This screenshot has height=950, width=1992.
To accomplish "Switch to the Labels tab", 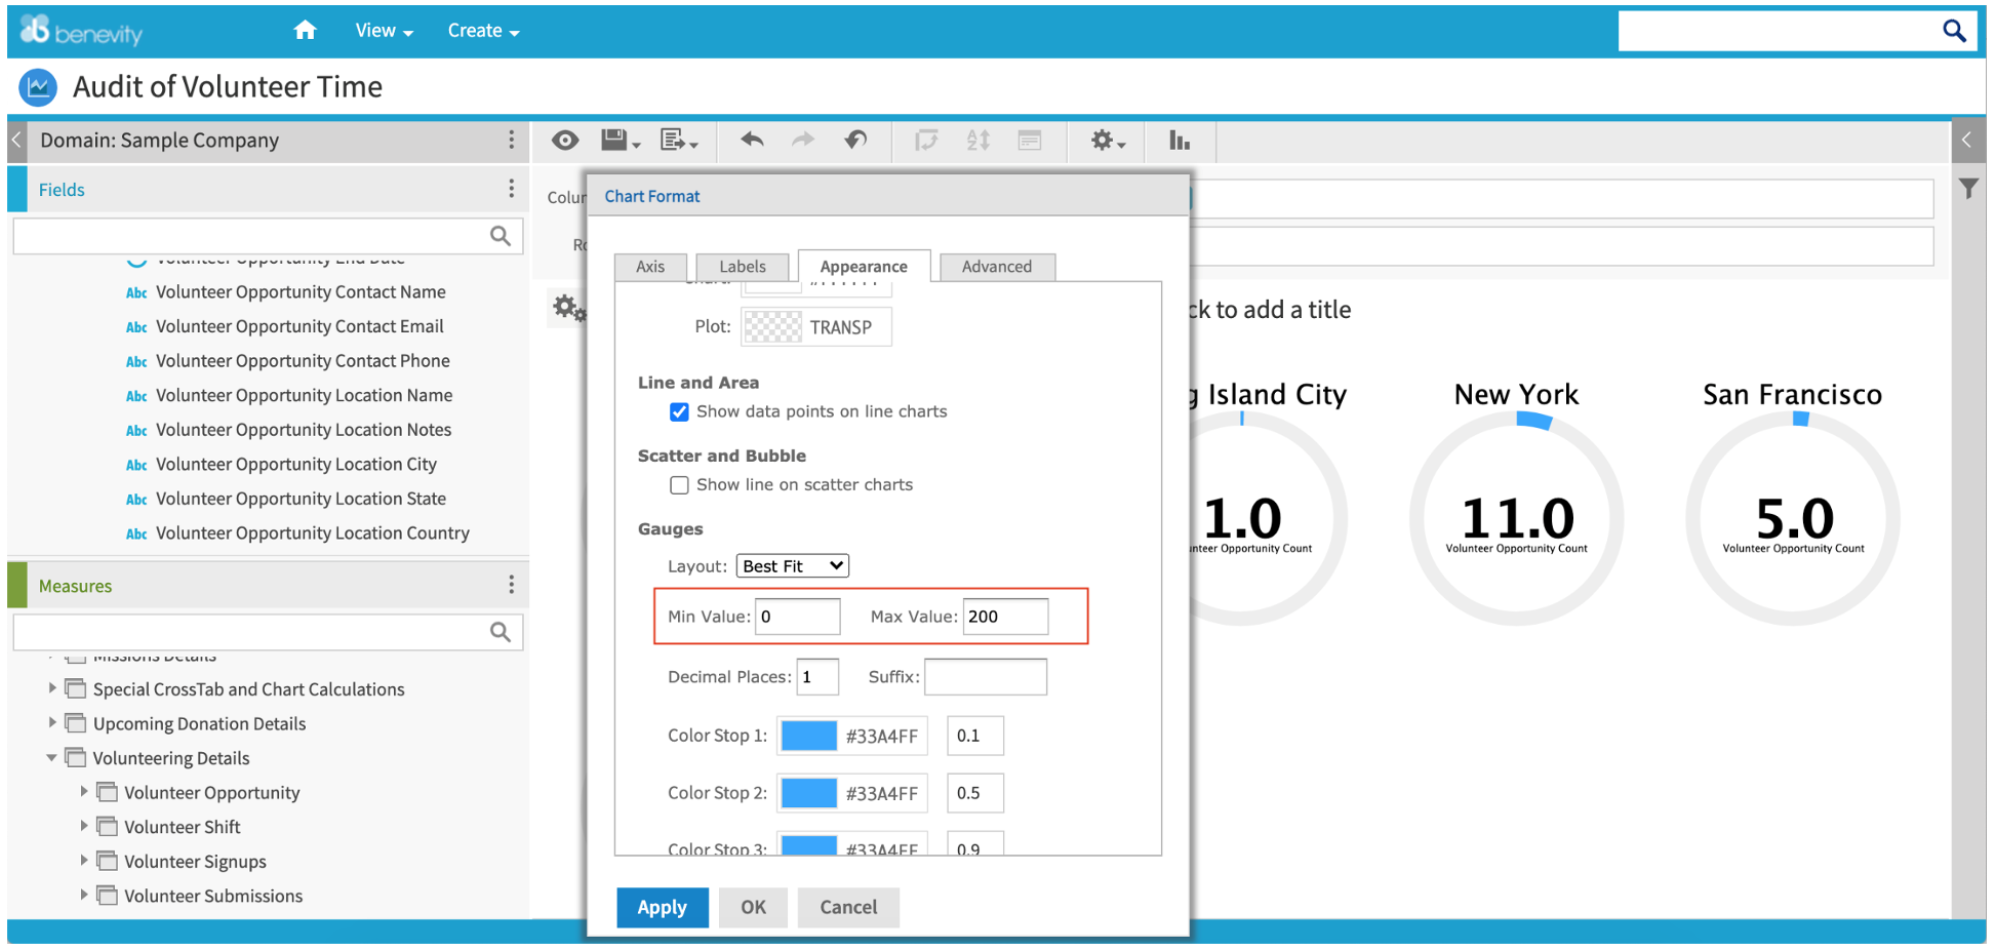I will (742, 267).
